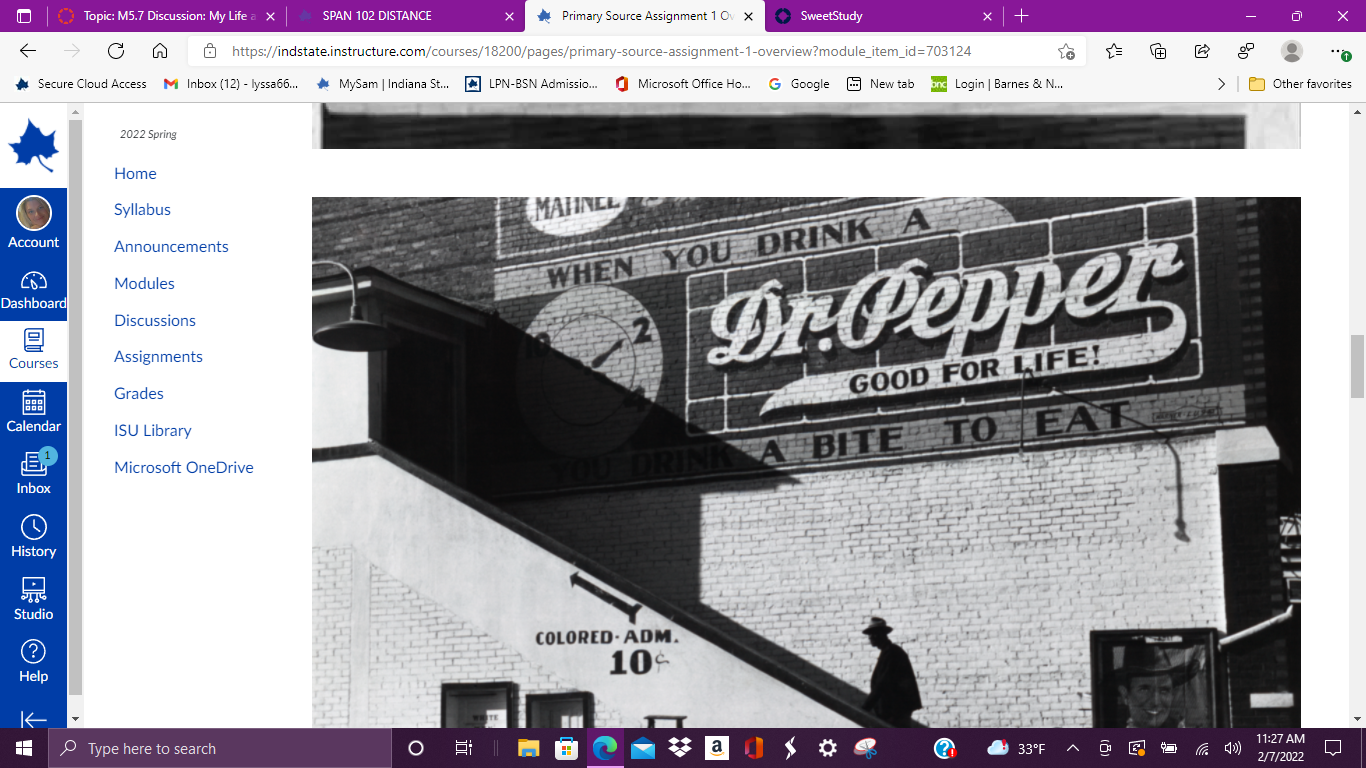This screenshot has height=768, width=1366.
Task: Open History in the Canvas sidebar
Action: 33,538
